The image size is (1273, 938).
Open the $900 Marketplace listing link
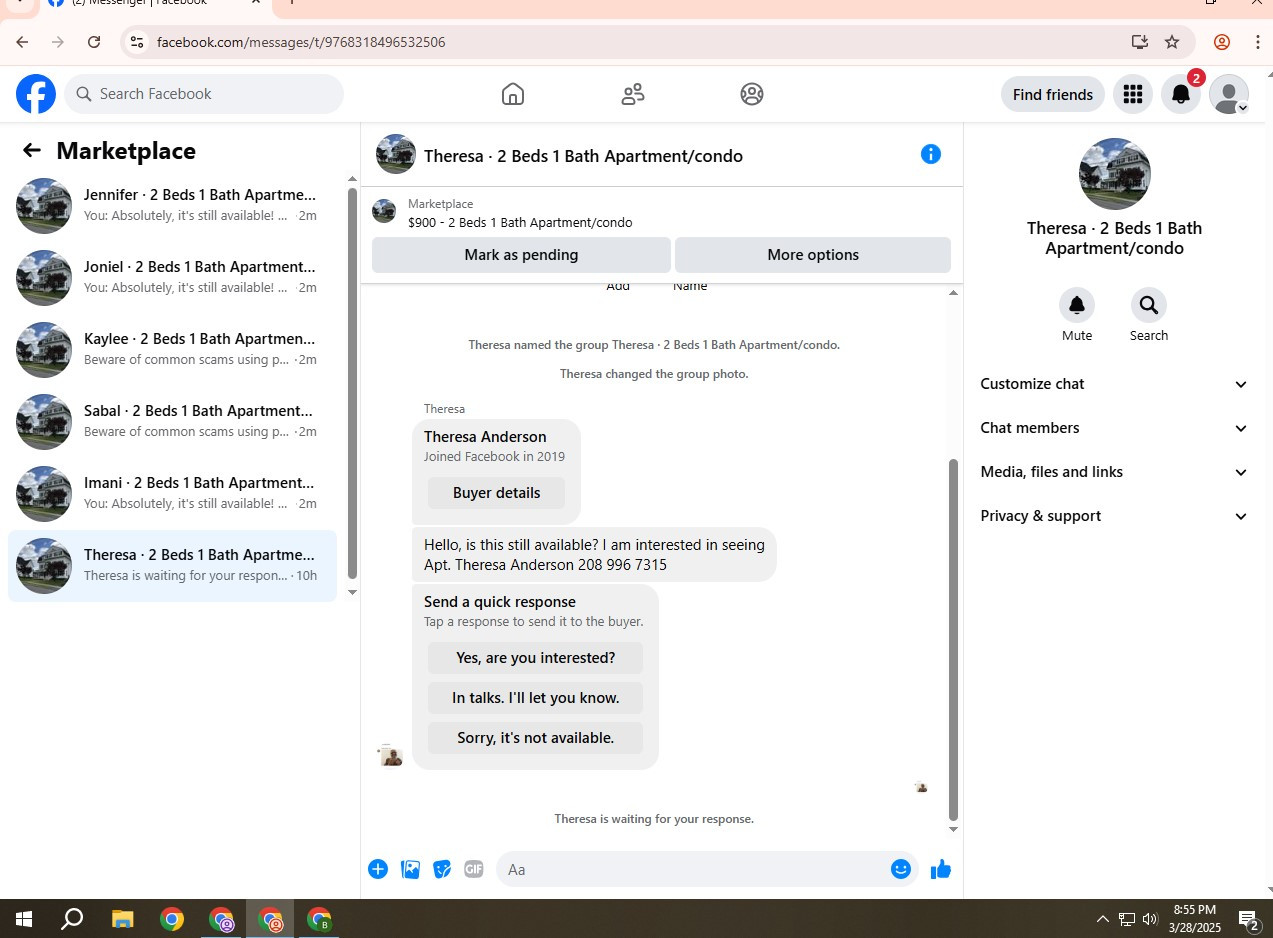click(520, 222)
